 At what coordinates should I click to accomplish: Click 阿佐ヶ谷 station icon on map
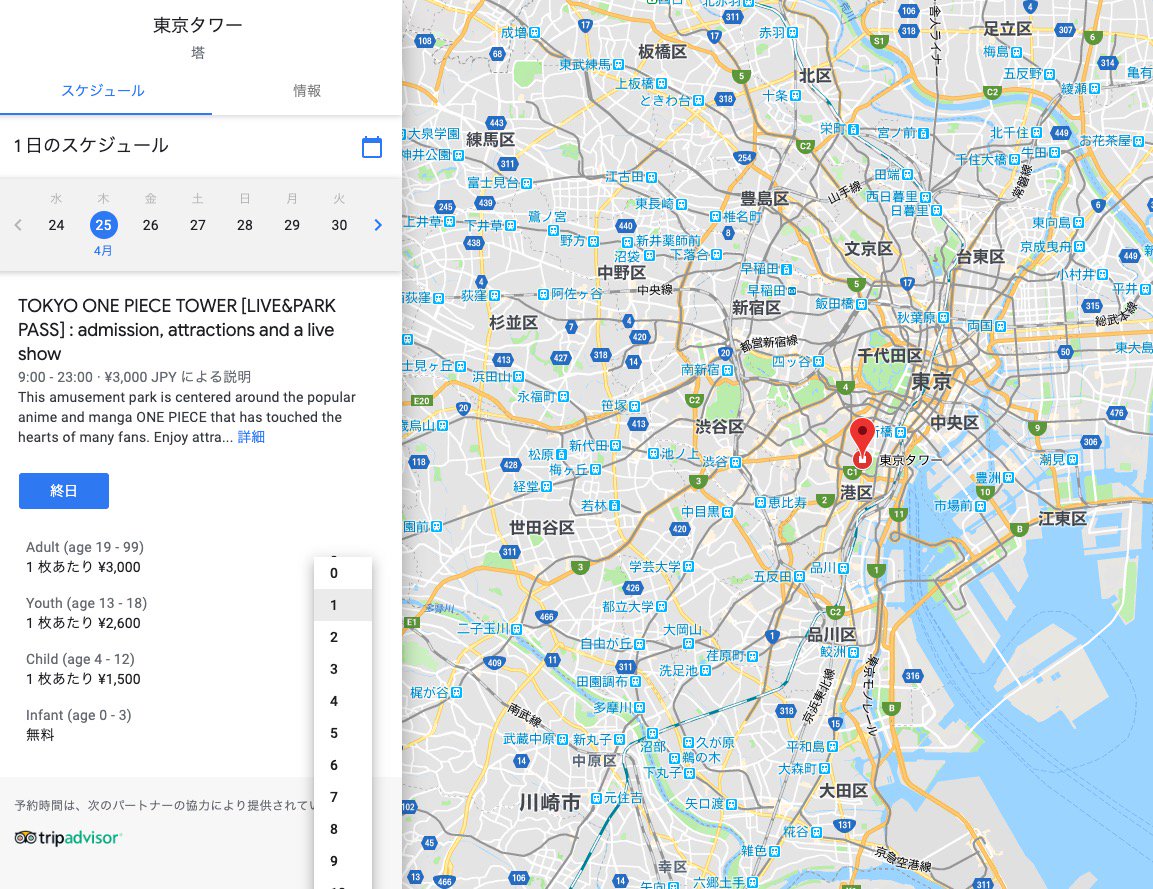pyautogui.click(x=543, y=294)
